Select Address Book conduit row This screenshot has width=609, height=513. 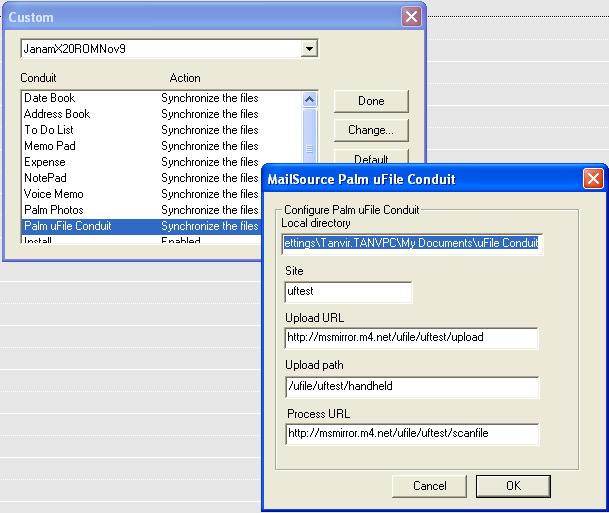[x=90, y=114]
